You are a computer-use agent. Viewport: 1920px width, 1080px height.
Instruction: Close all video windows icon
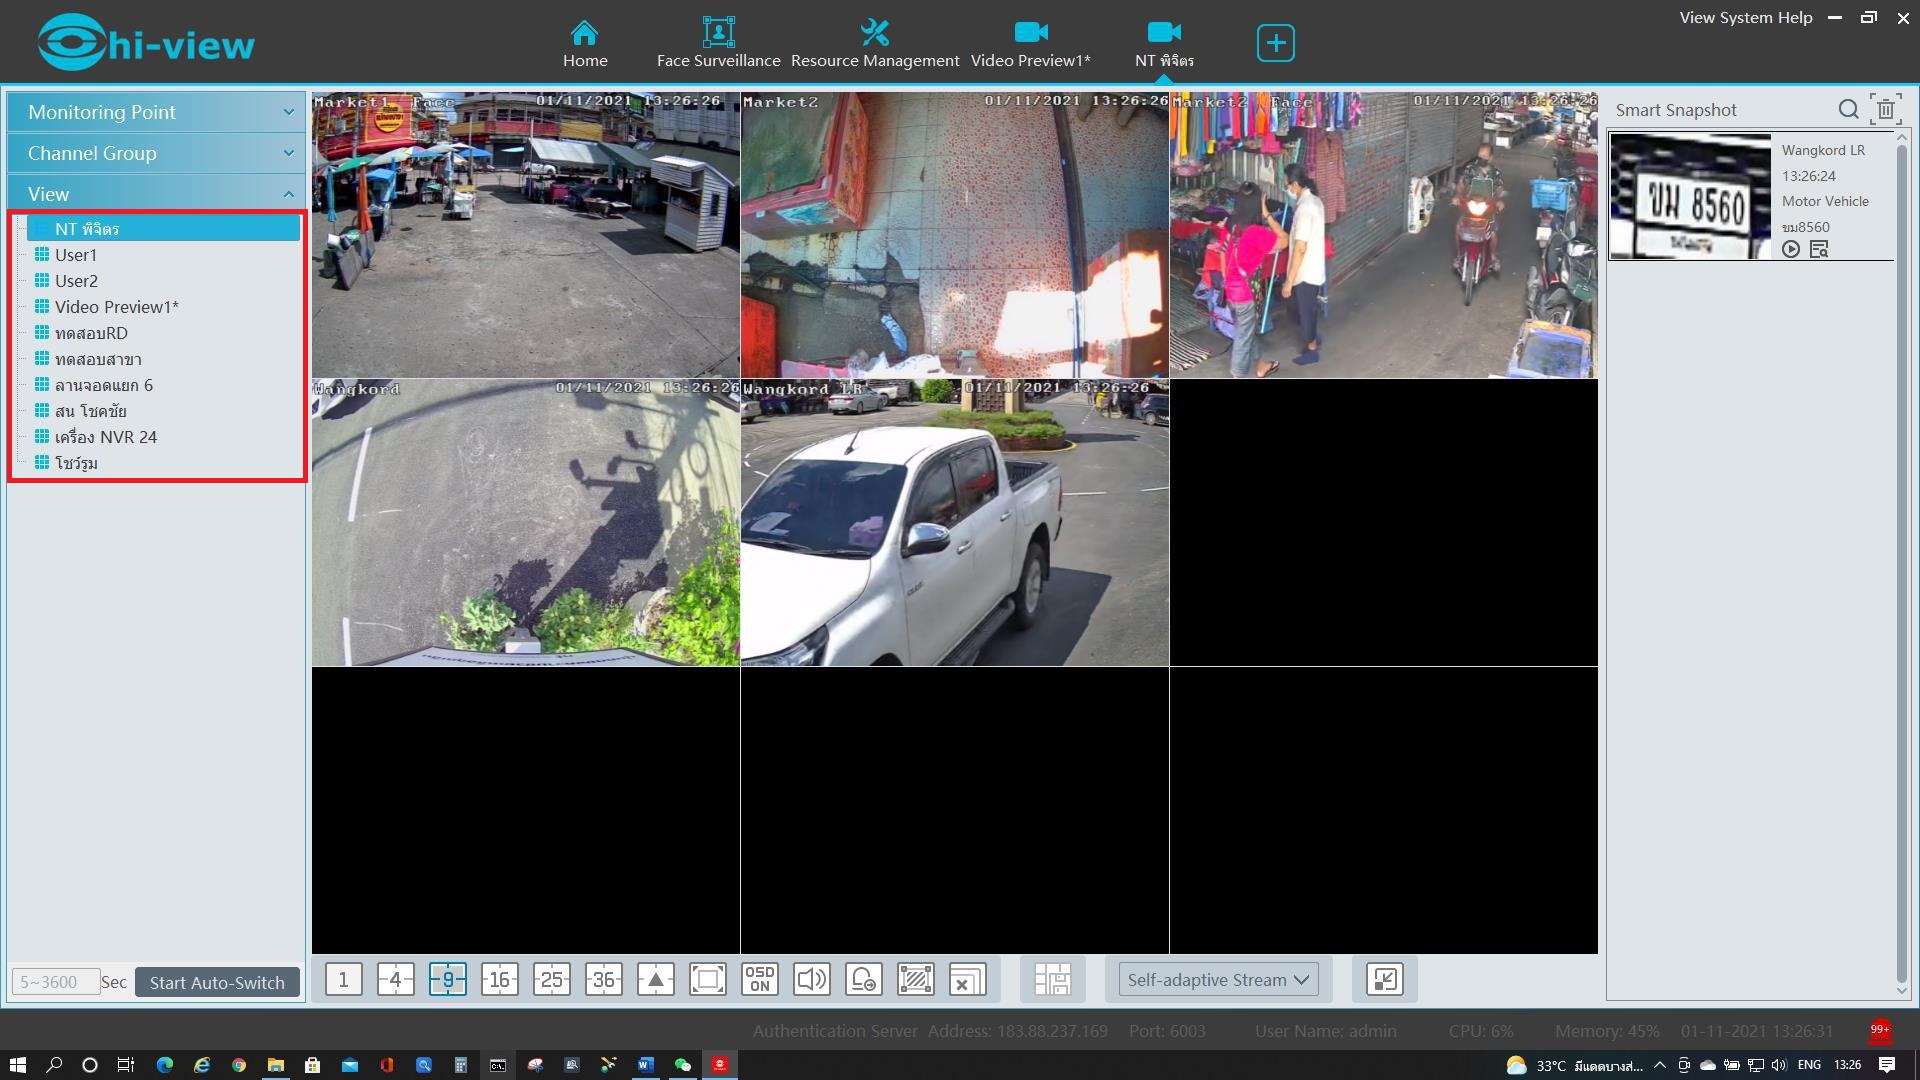click(967, 980)
